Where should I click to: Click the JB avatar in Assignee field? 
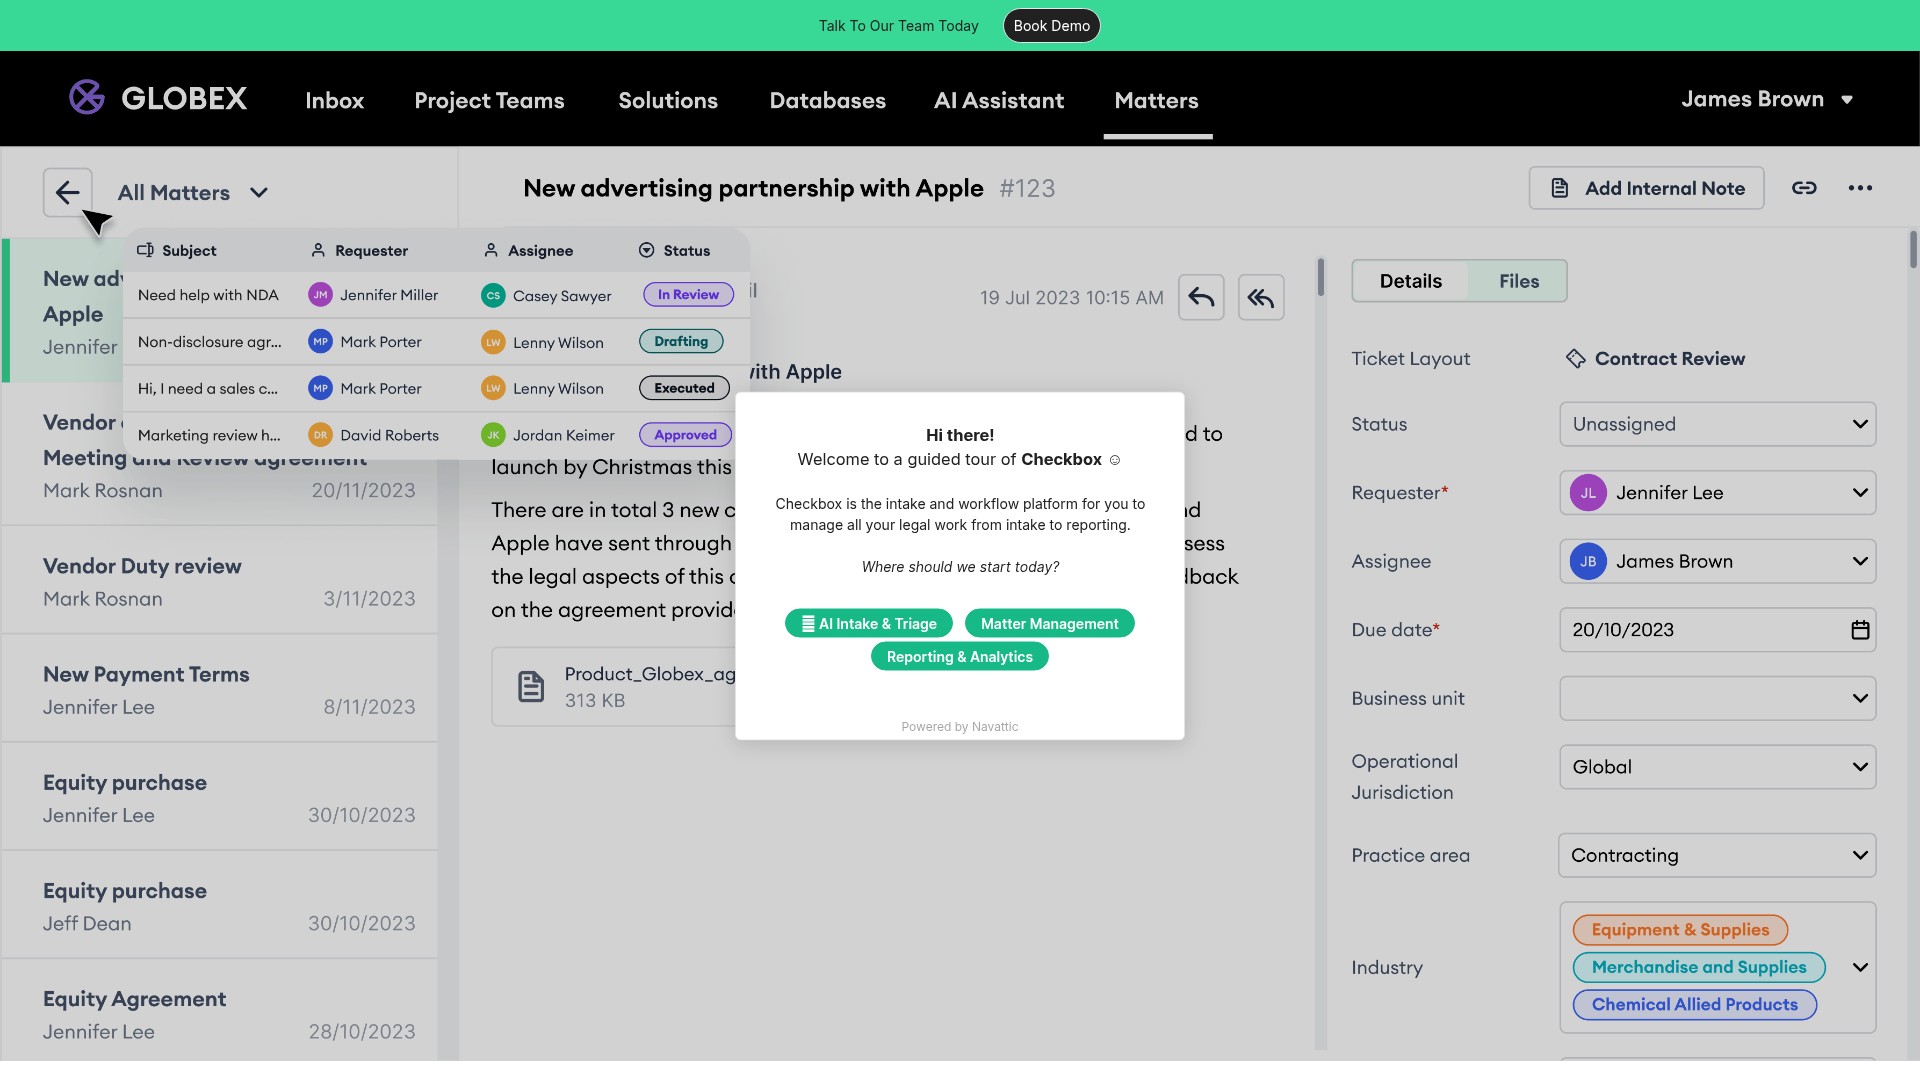[1588, 562]
